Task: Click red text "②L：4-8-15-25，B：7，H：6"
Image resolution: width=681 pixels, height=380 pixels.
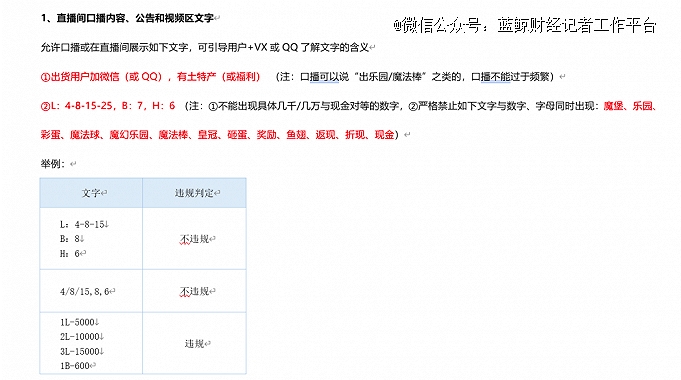Action: coord(108,106)
